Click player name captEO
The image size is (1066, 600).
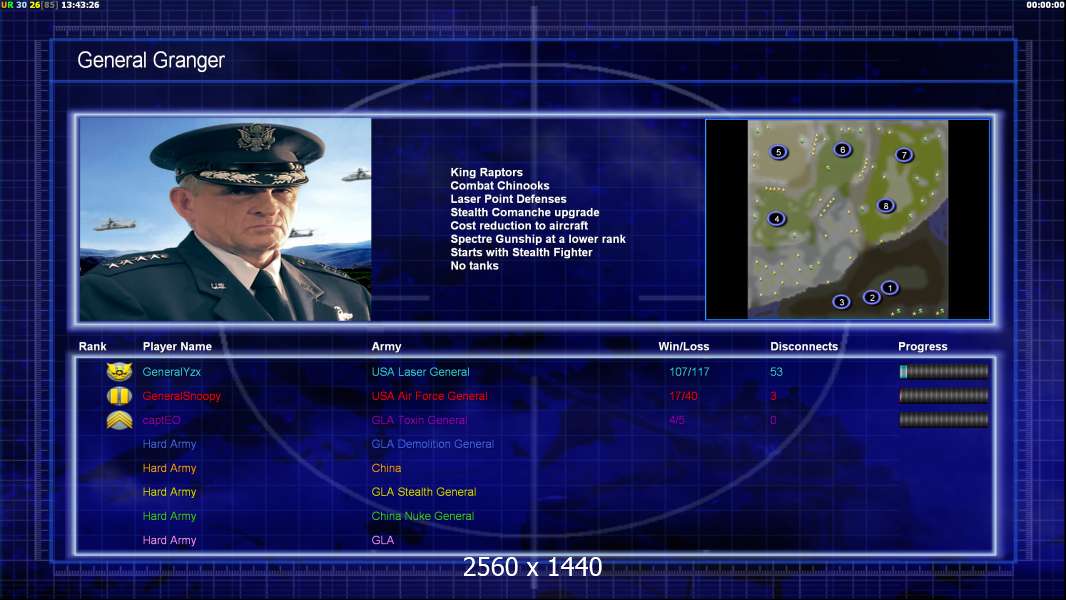click(161, 420)
